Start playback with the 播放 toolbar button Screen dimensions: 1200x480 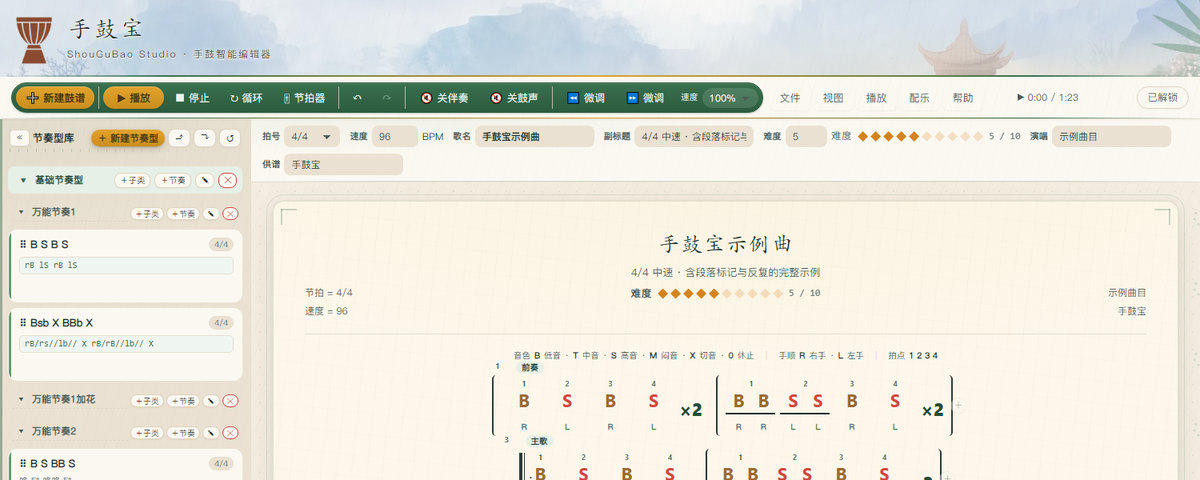[x=133, y=98]
